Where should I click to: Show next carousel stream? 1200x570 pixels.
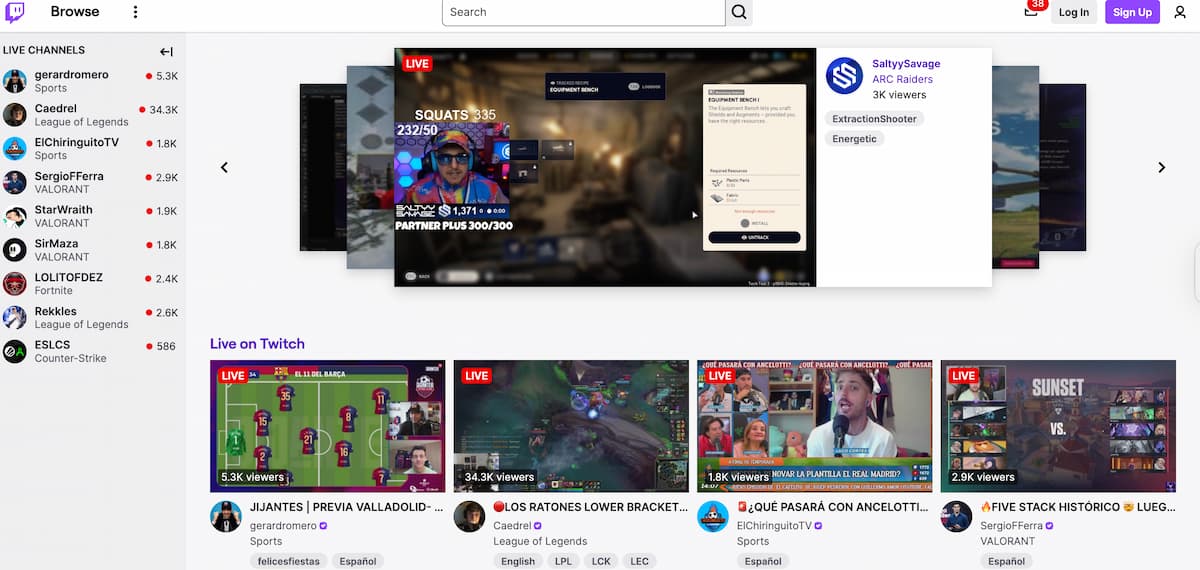[1162, 167]
